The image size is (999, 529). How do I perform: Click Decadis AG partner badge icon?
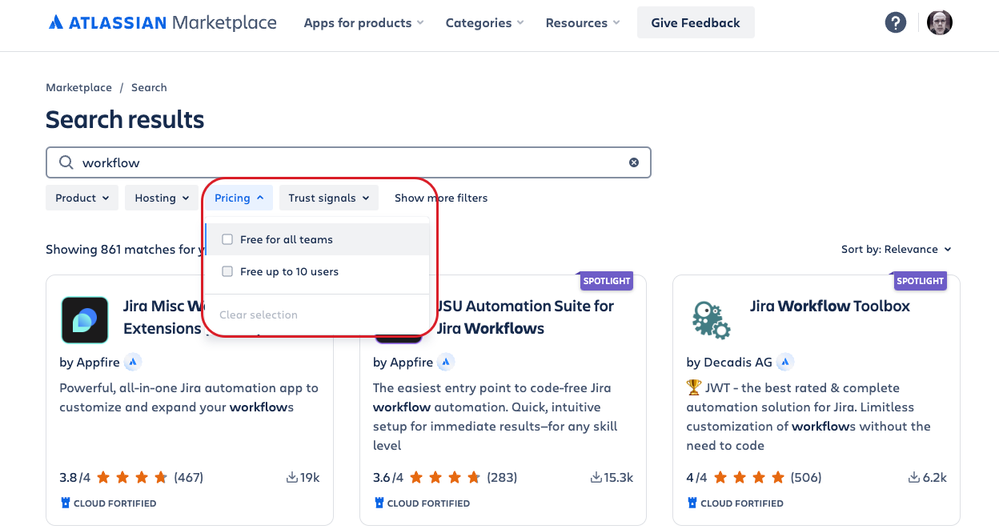785,362
